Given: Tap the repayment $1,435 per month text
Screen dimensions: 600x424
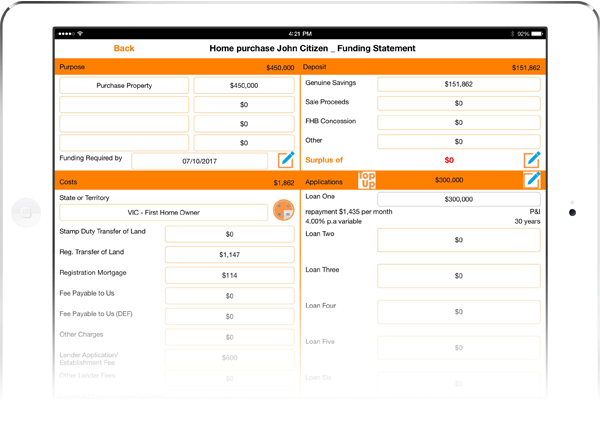Looking at the screenshot, I should click(x=349, y=212).
